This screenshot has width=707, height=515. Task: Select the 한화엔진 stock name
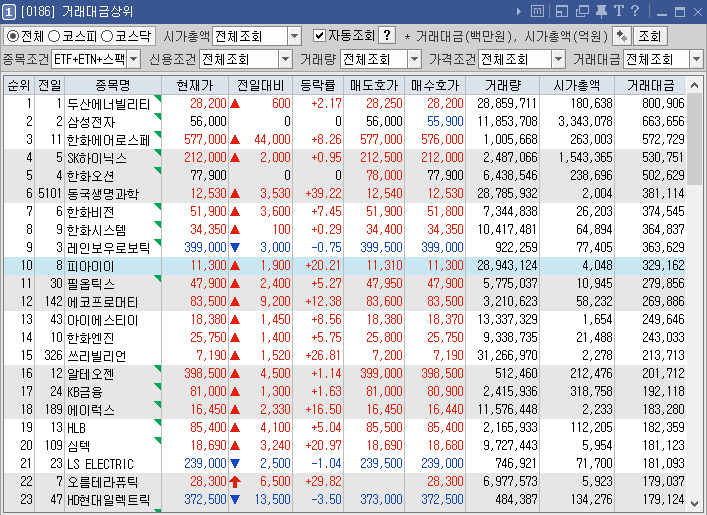click(90, 338)
